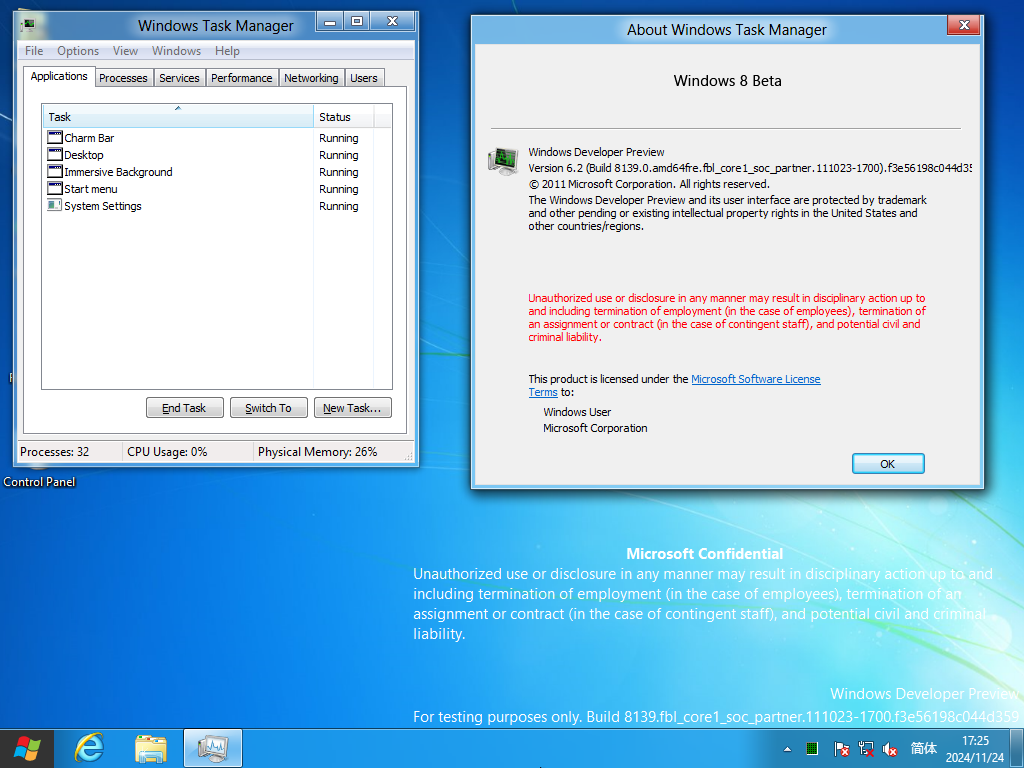
Task: Click the network tray icon
Action: coord(866,749)
